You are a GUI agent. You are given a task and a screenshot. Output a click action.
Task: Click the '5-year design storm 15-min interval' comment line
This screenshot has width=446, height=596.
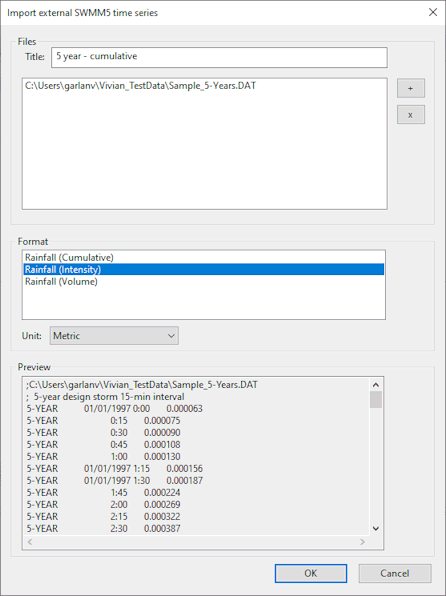105,397
